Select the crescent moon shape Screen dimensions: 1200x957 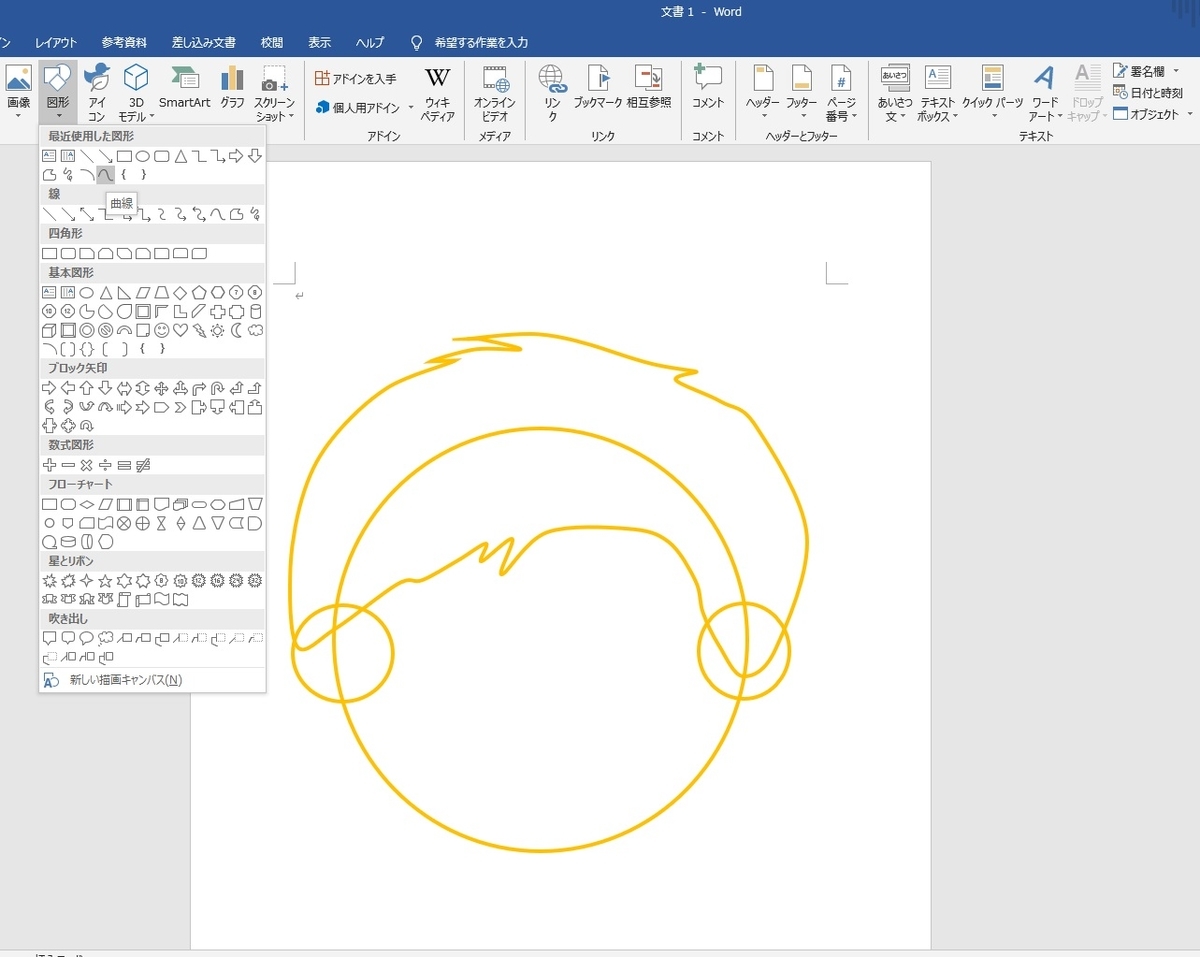(236, 330)
